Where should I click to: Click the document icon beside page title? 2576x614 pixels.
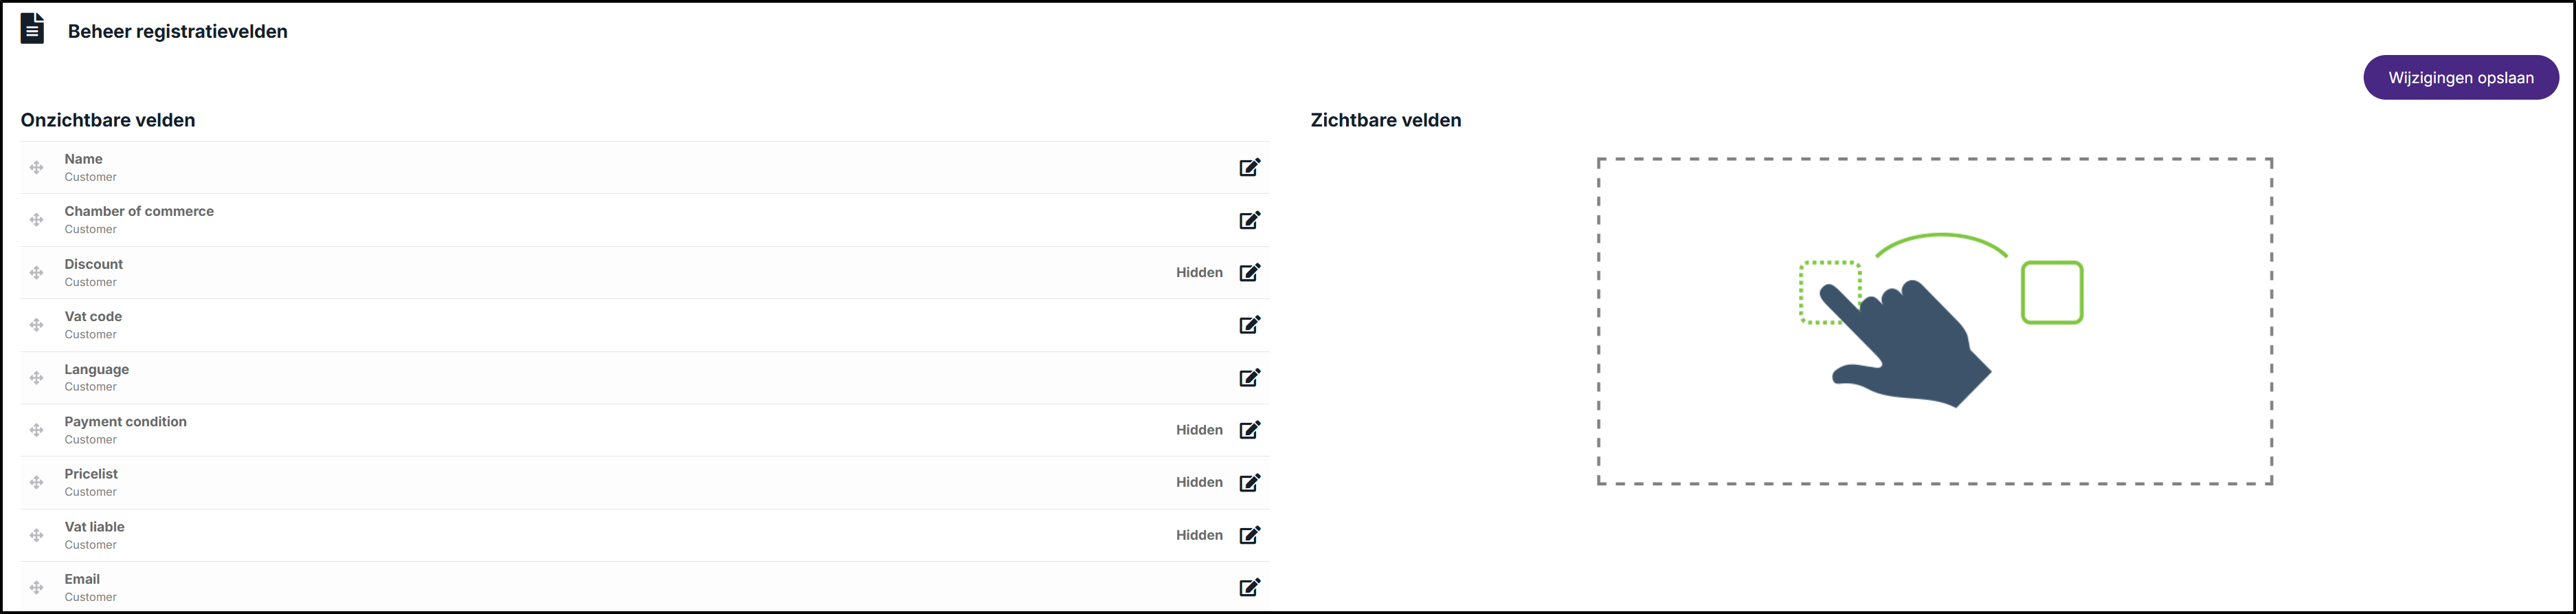tap(32, 29)
